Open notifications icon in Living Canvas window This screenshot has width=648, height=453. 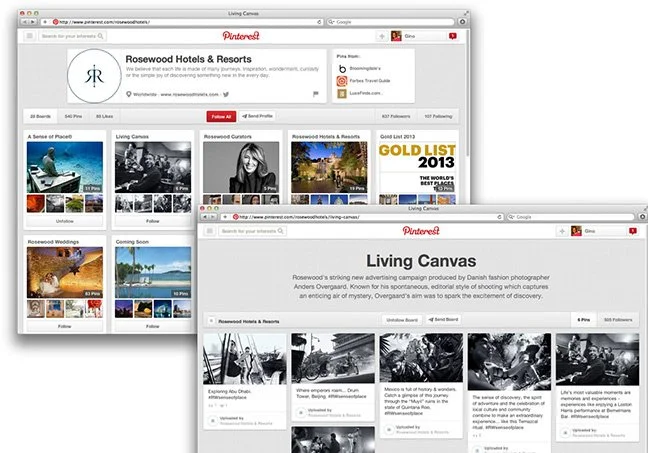(633, 231)
